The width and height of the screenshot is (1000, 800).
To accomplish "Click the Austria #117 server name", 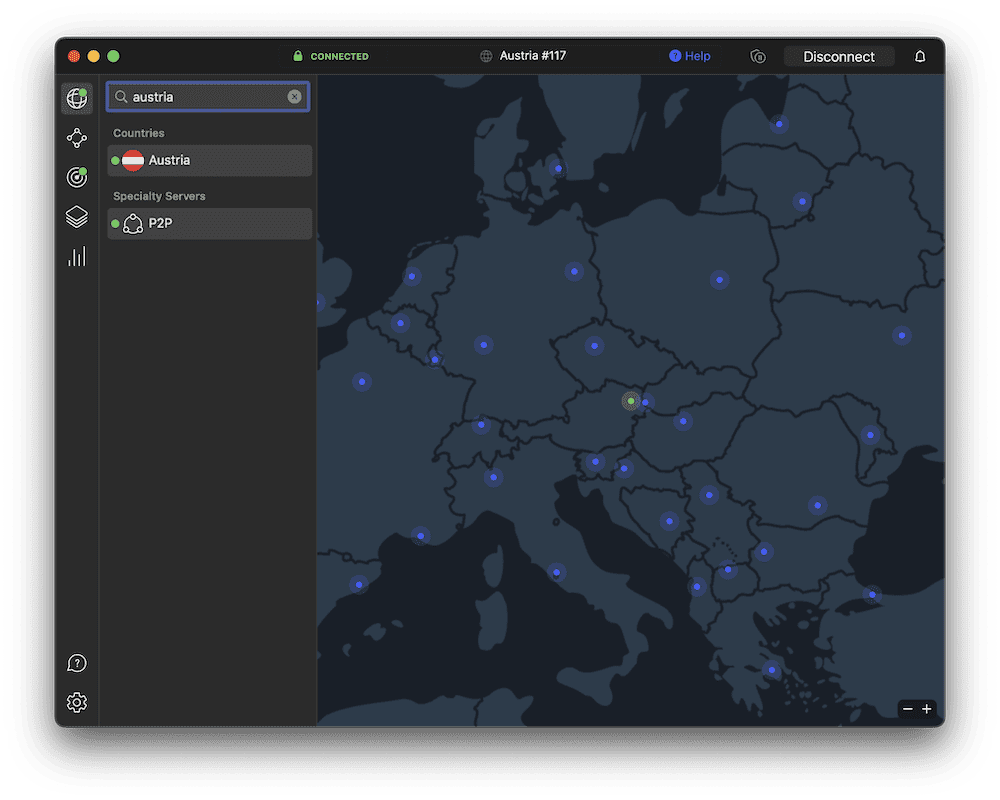I will click(x=533, y=56).
